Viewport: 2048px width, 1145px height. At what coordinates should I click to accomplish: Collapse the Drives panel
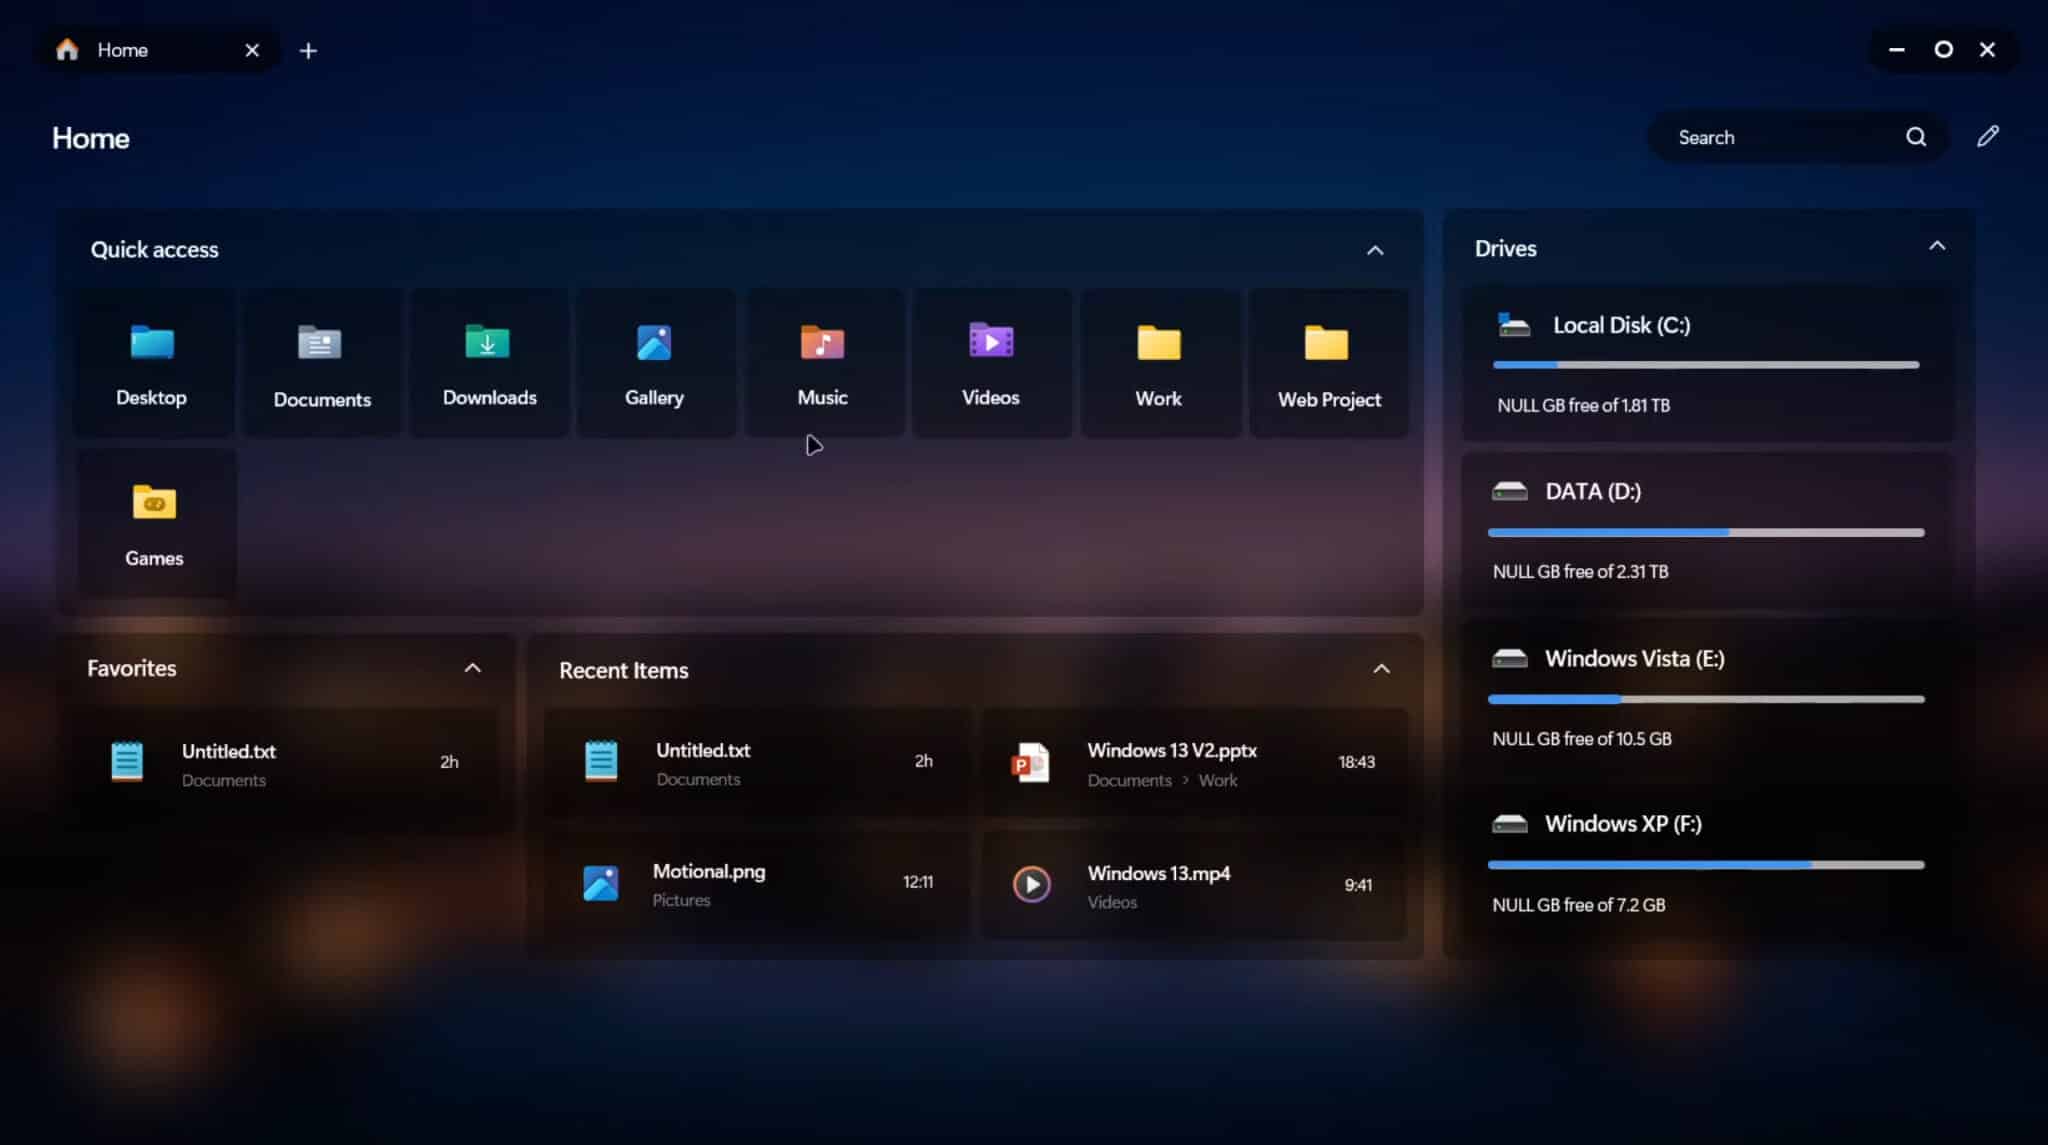(x=1937, y=245)
